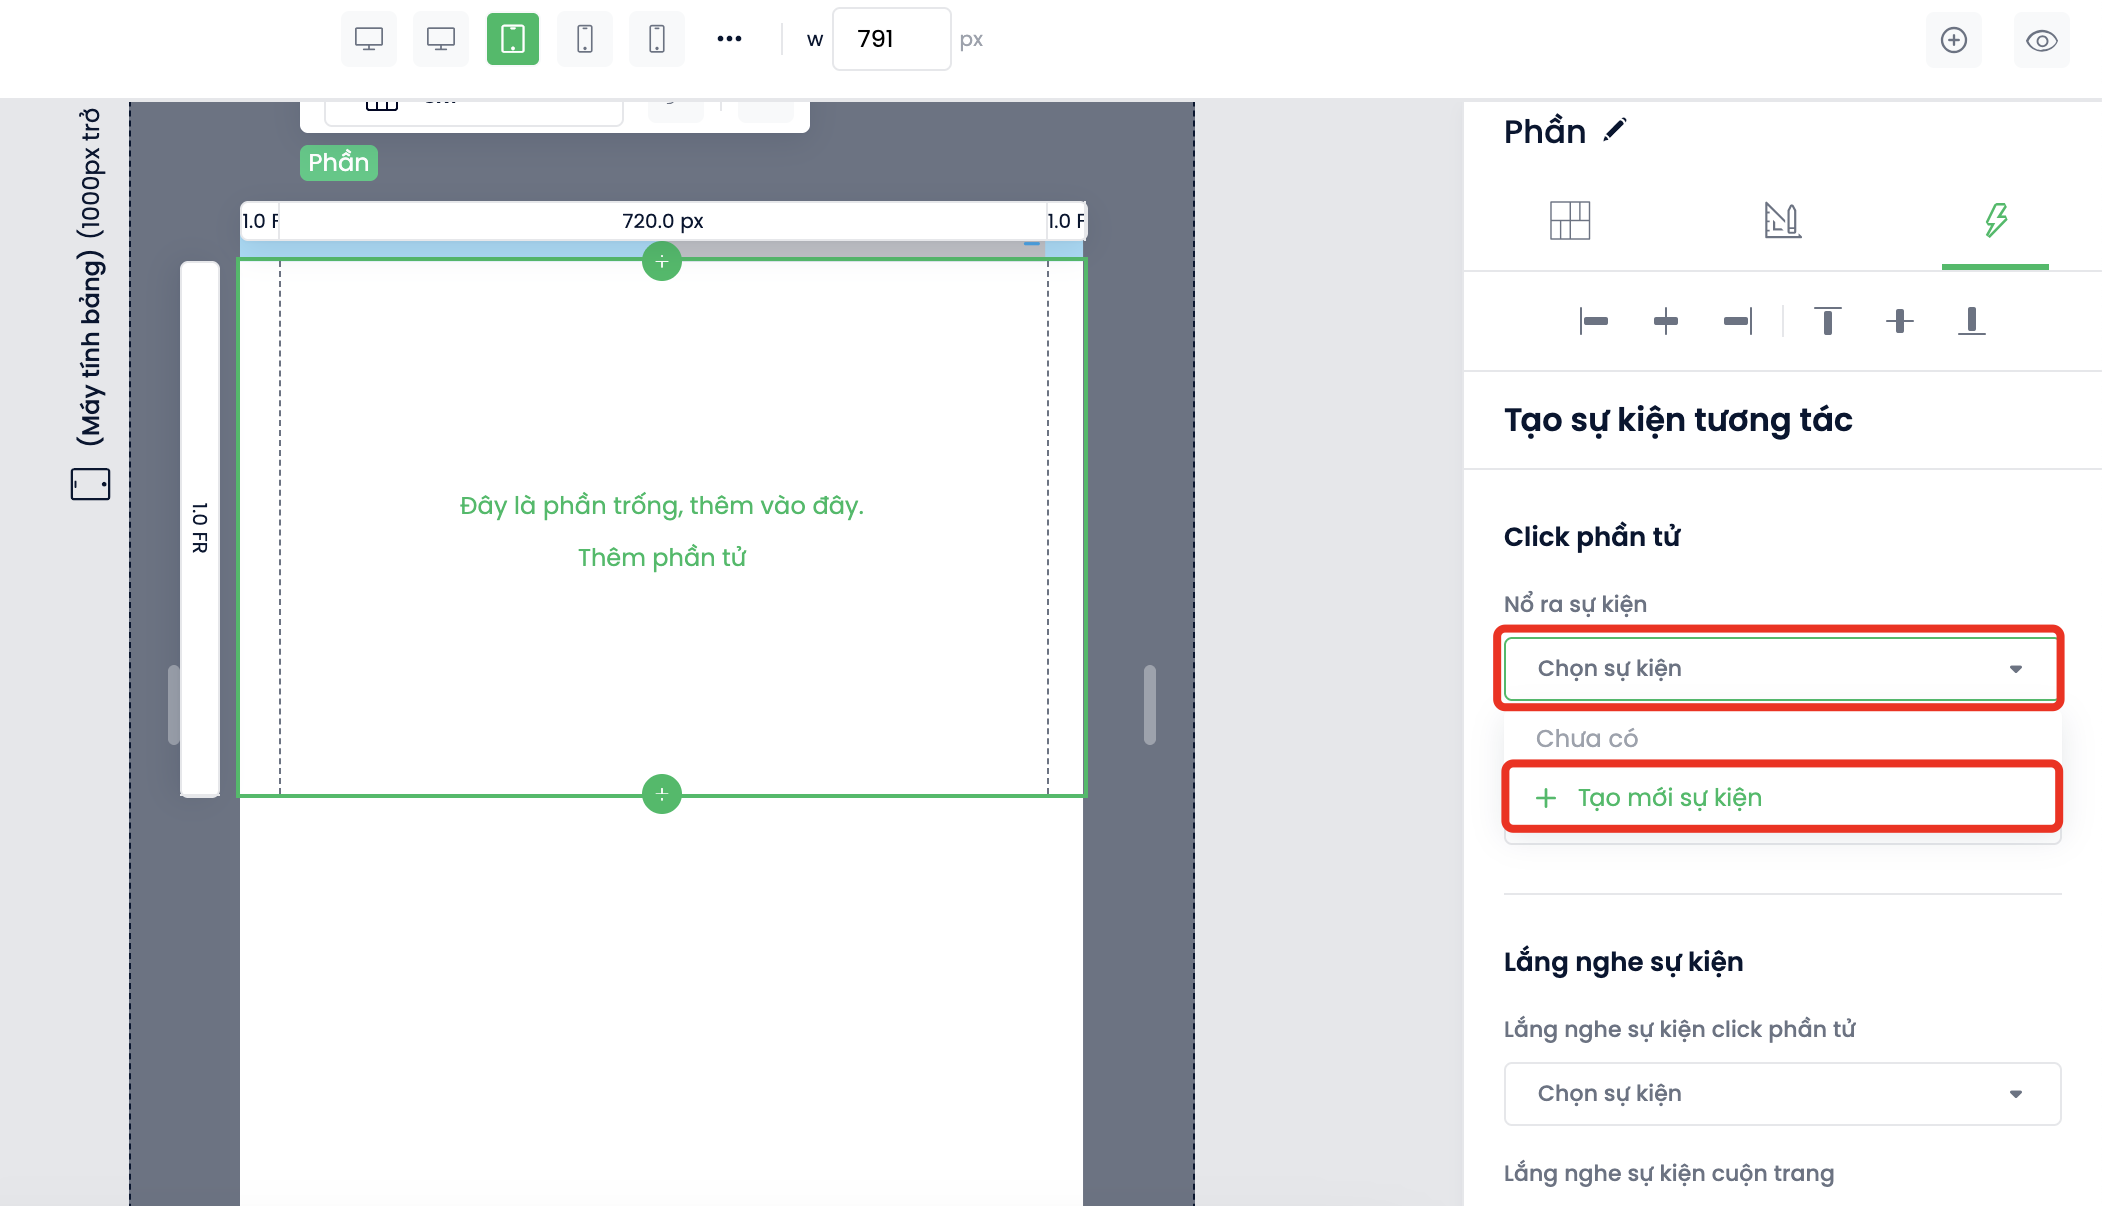The height and width of the screenshot is (1206, 2102).
Task: Open the grid layout tab
Action: (1569, 220)
